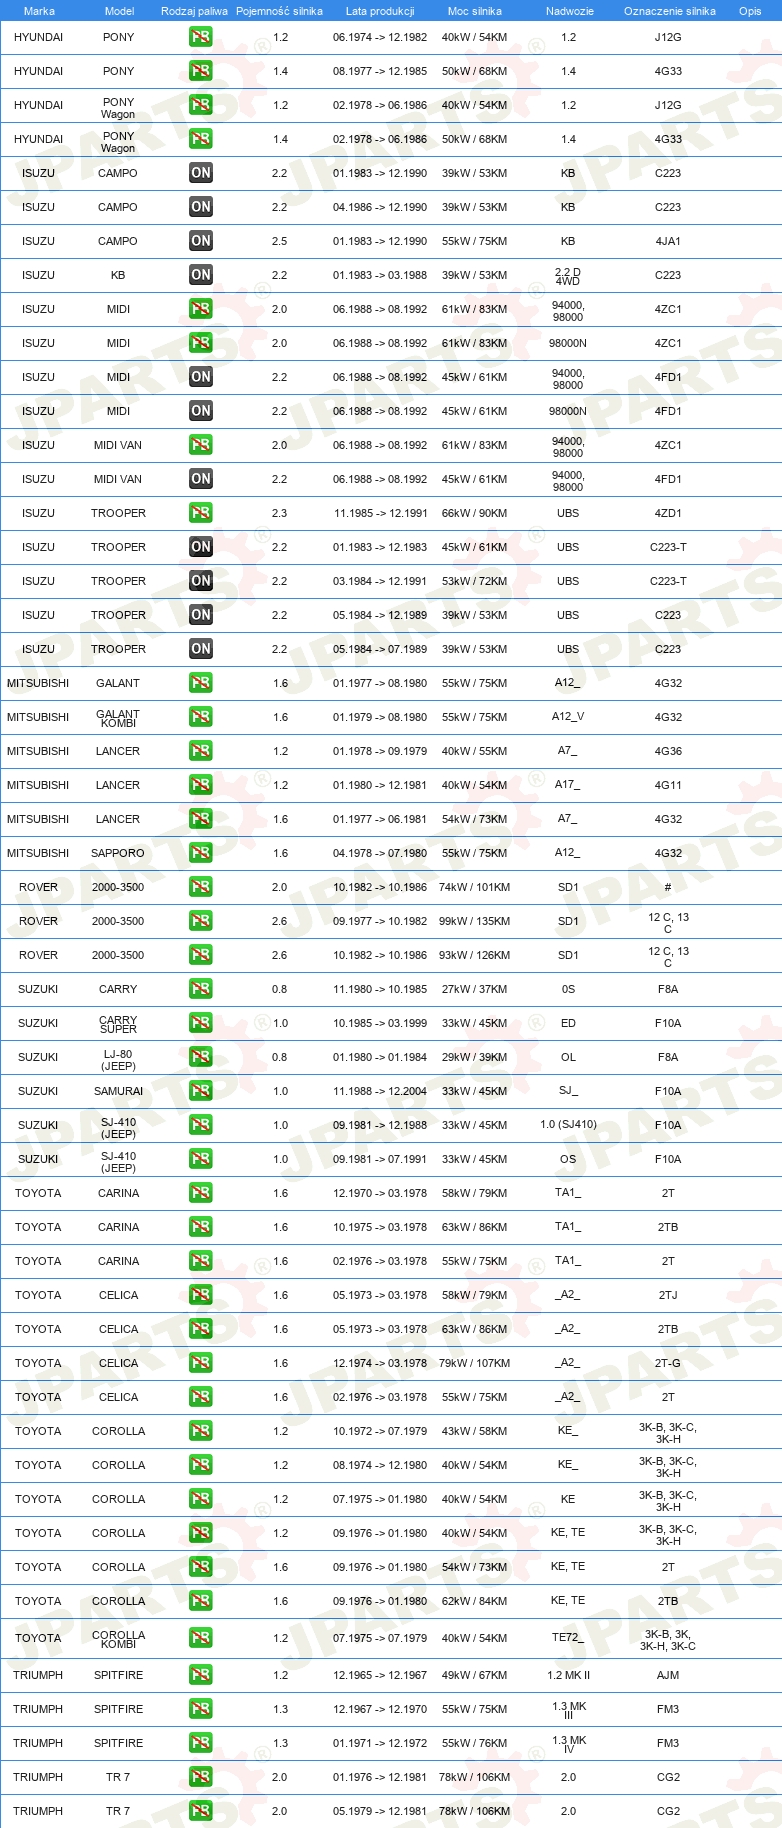
Task: Select the '62kW / 84KM' power cell
Action: (475, 1601)
